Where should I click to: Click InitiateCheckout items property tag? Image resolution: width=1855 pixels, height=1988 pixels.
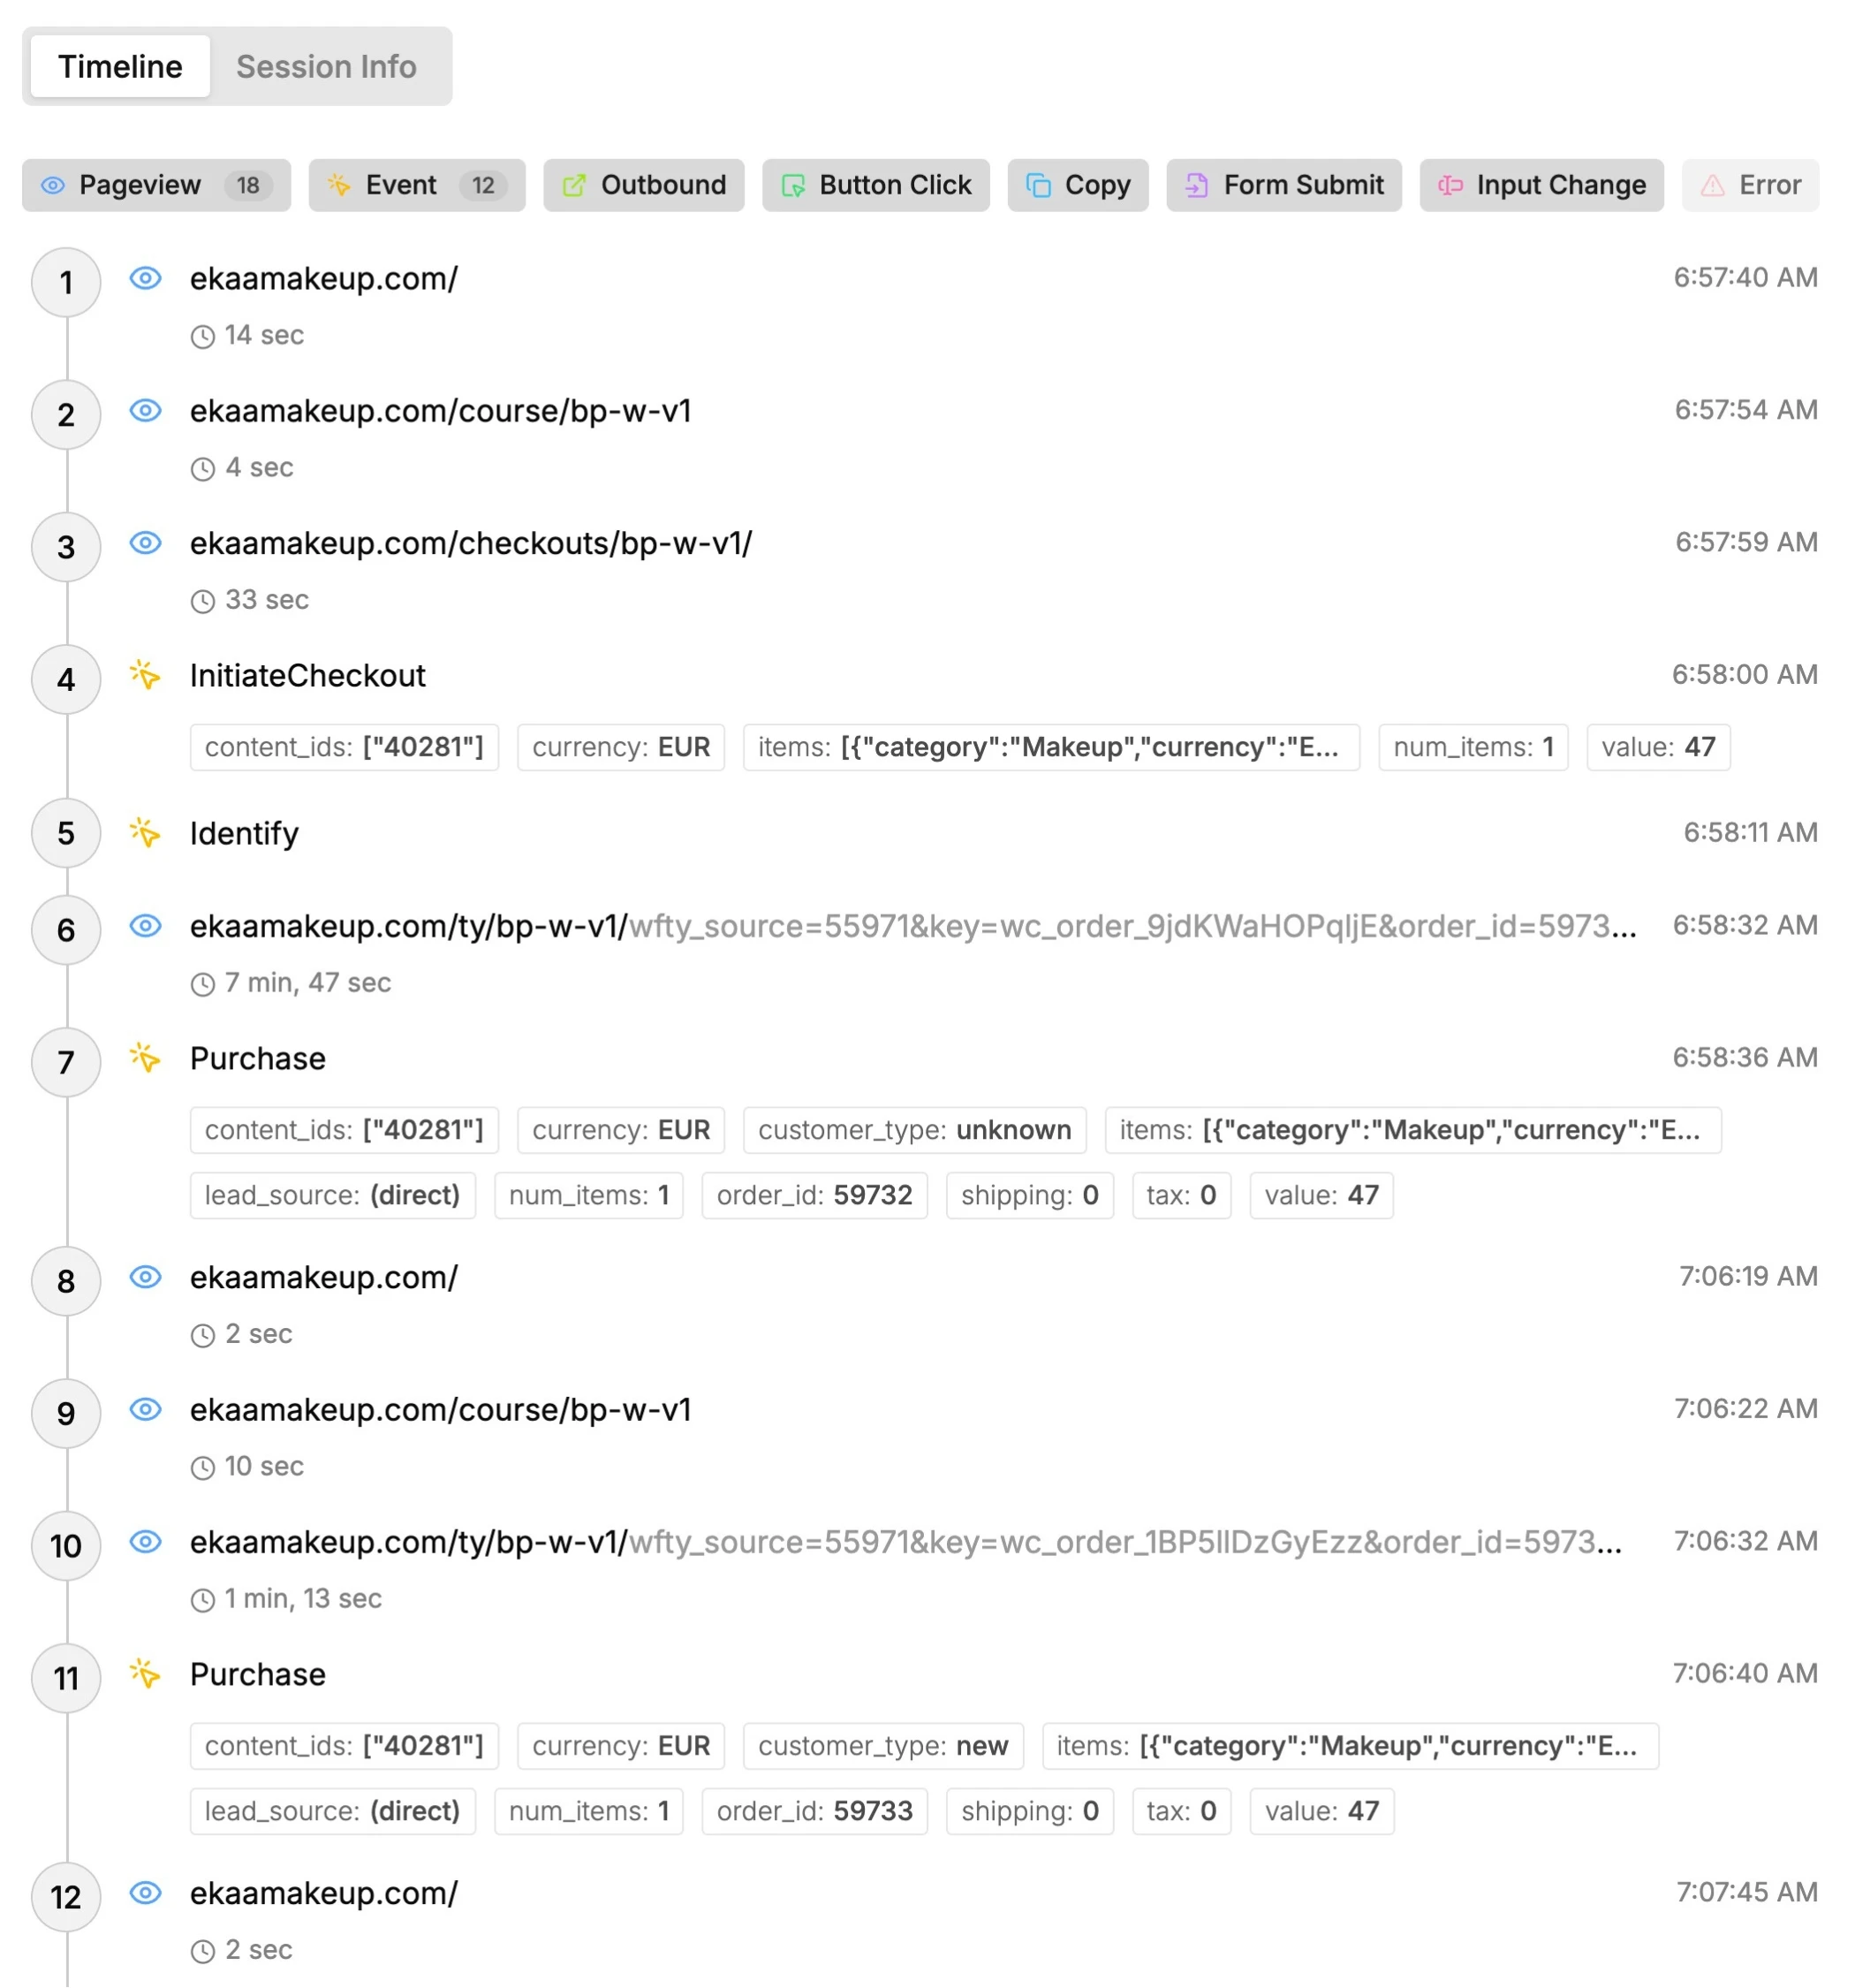(x=1051, y=747)
